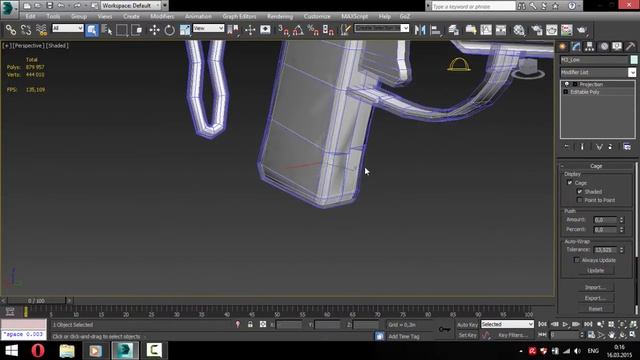Open Key Filters... dialog

513,335
